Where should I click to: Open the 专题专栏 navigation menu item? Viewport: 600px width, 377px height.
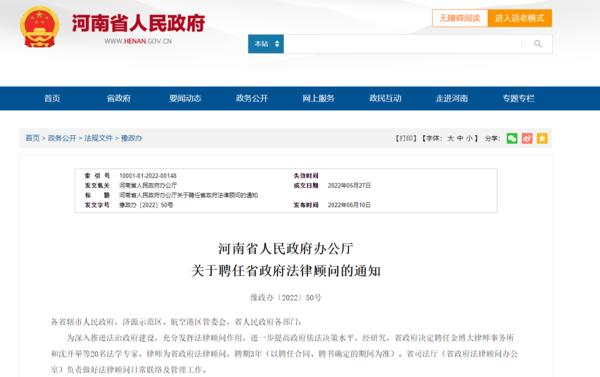pos(518,98)
